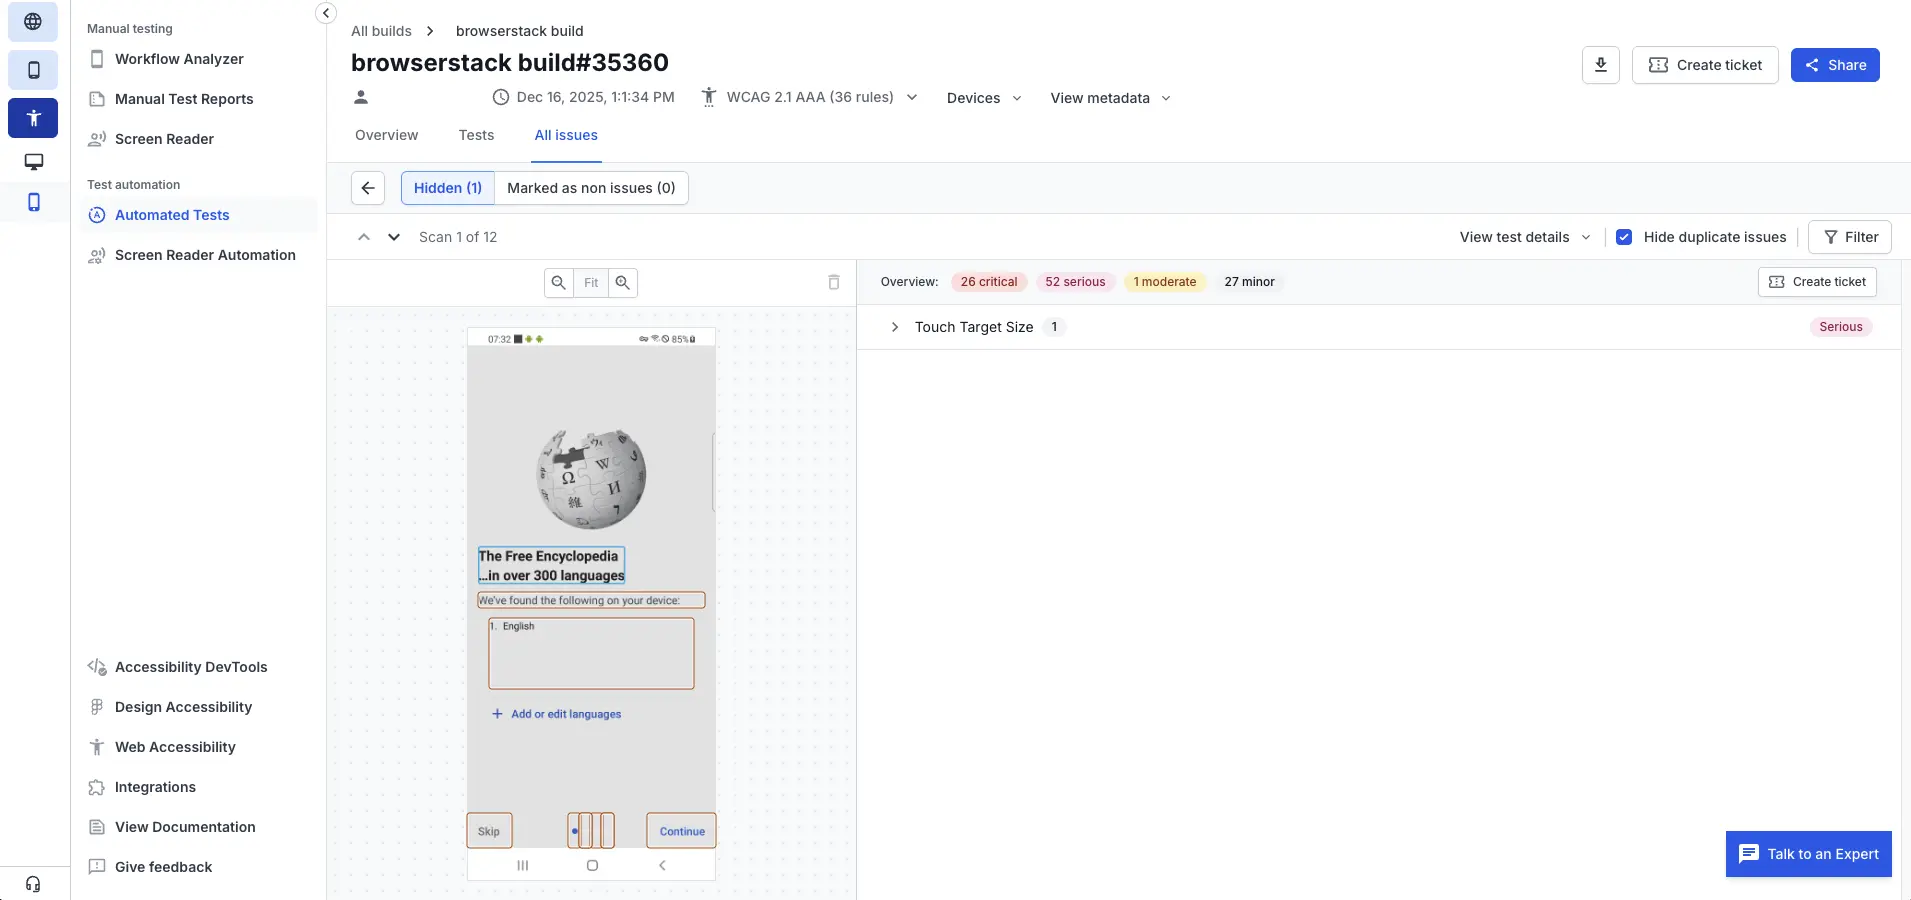
Task: Toggle Hide duplicate issues checkbox
Action: tap(1624, 237)
